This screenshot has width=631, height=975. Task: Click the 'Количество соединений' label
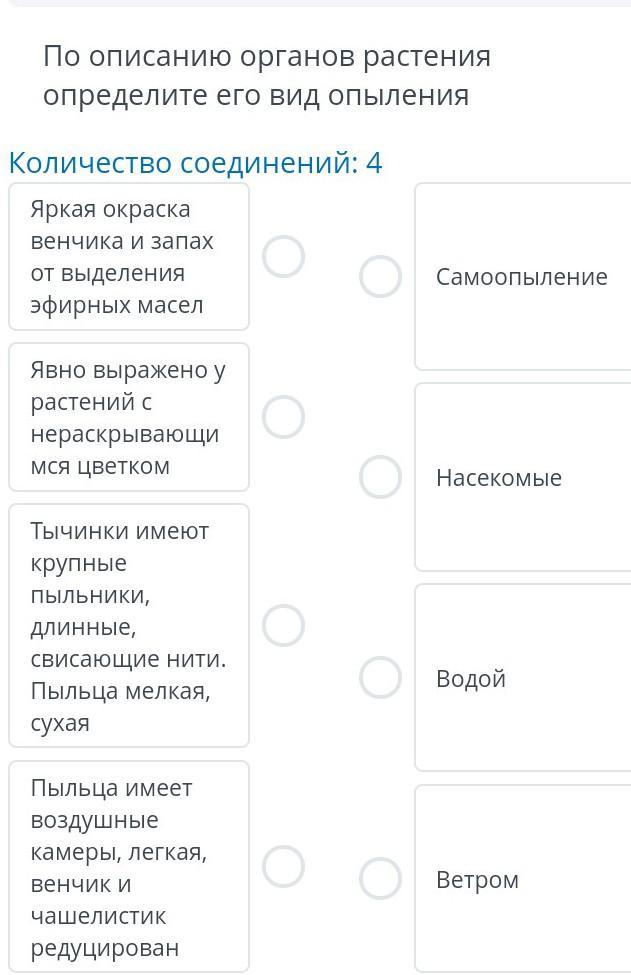click(x=183, y=163)
